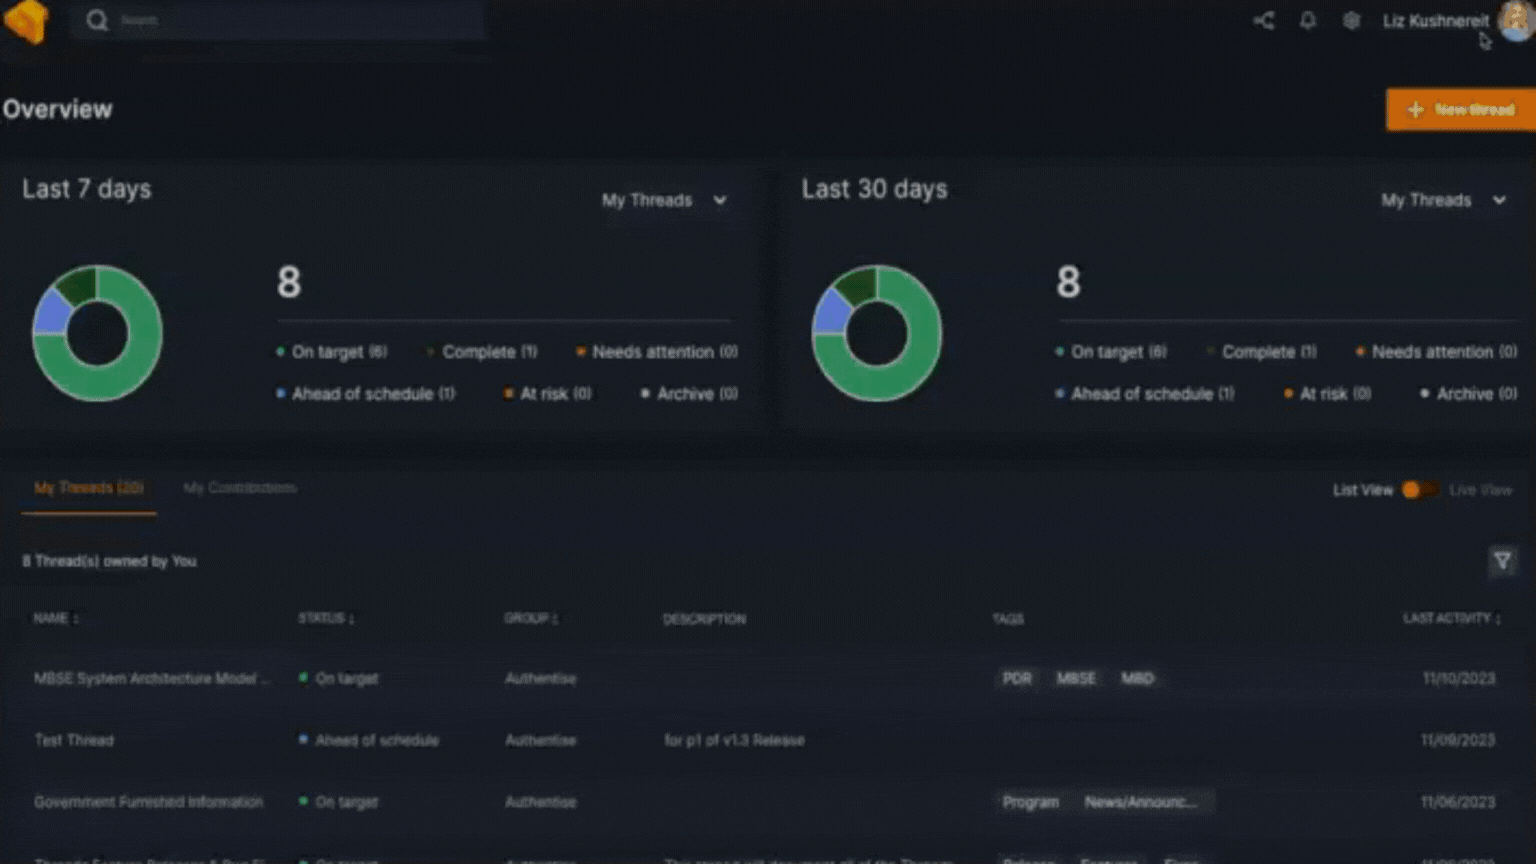This screenshot has height=864, width=1536.
Task: Open the settings gear icon
Action: coord(1351,20)
